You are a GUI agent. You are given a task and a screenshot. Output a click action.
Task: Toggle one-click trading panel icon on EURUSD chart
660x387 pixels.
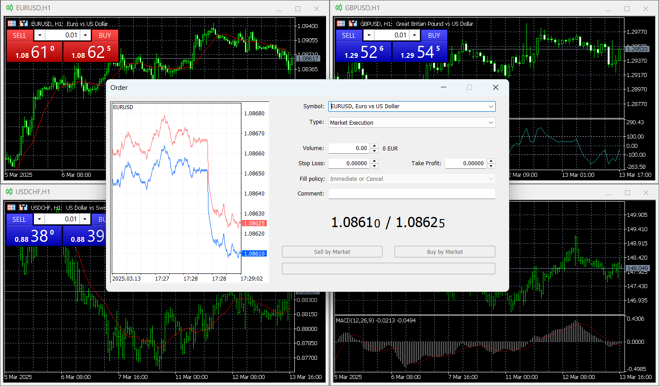[12, 24]
